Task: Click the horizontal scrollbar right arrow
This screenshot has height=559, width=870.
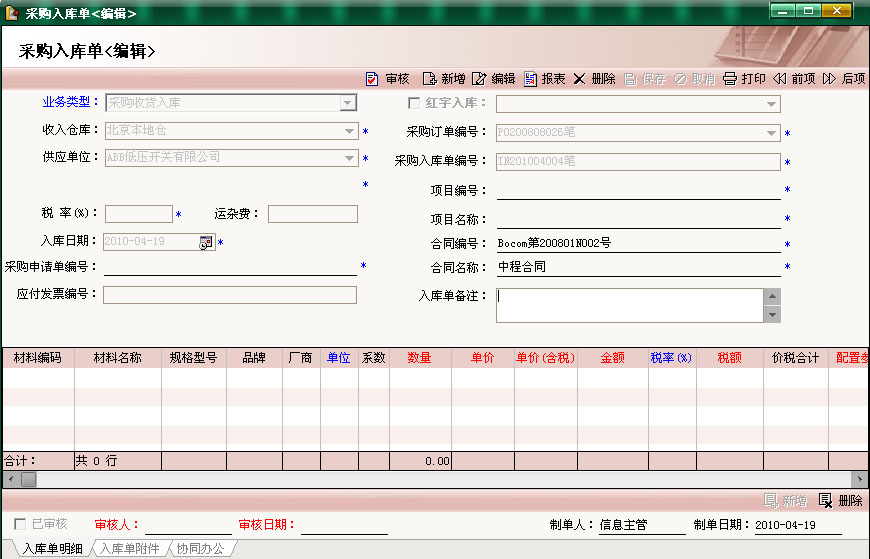Action: tap(859, 479)
